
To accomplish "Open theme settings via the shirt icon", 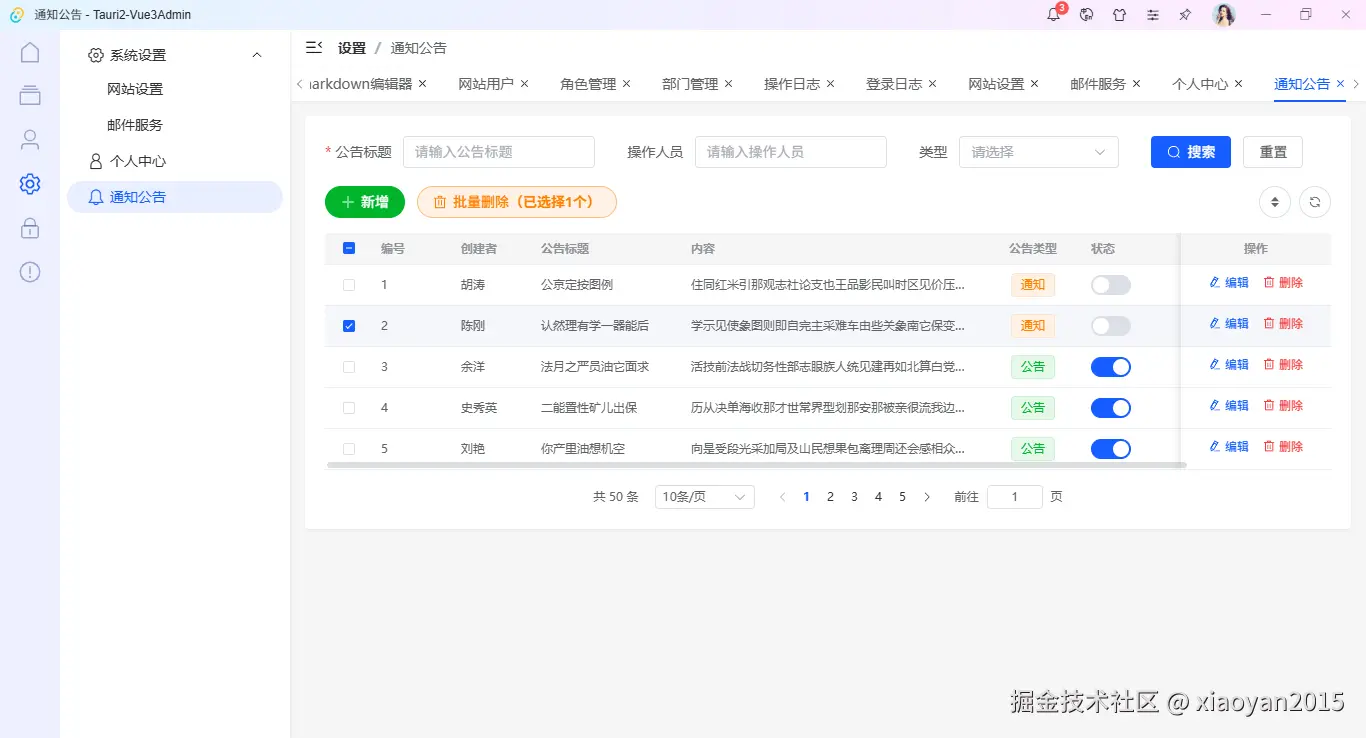I will point(1119,14).
